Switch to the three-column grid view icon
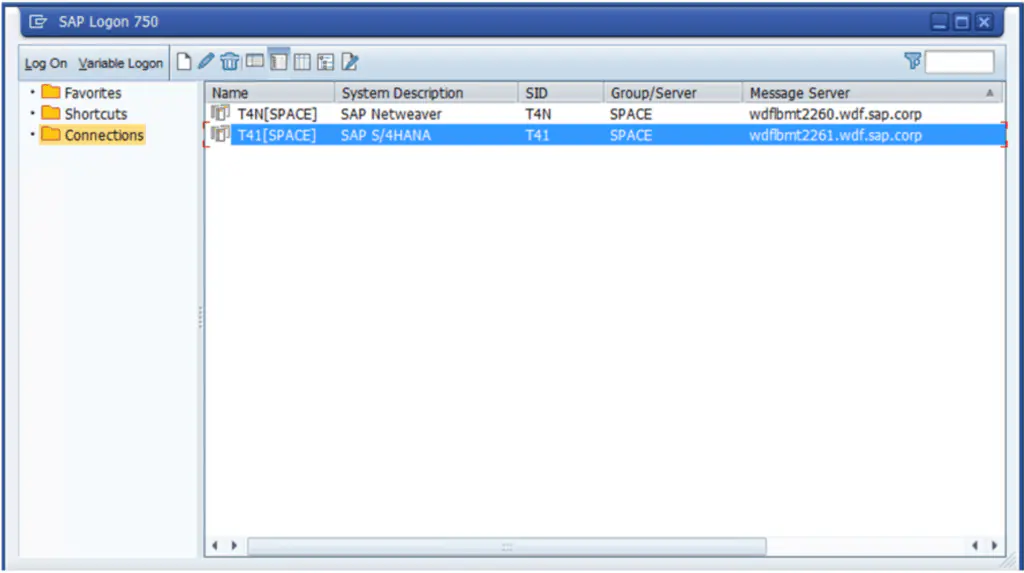Viewport: 1024px width, 573px height. point(302,62)
